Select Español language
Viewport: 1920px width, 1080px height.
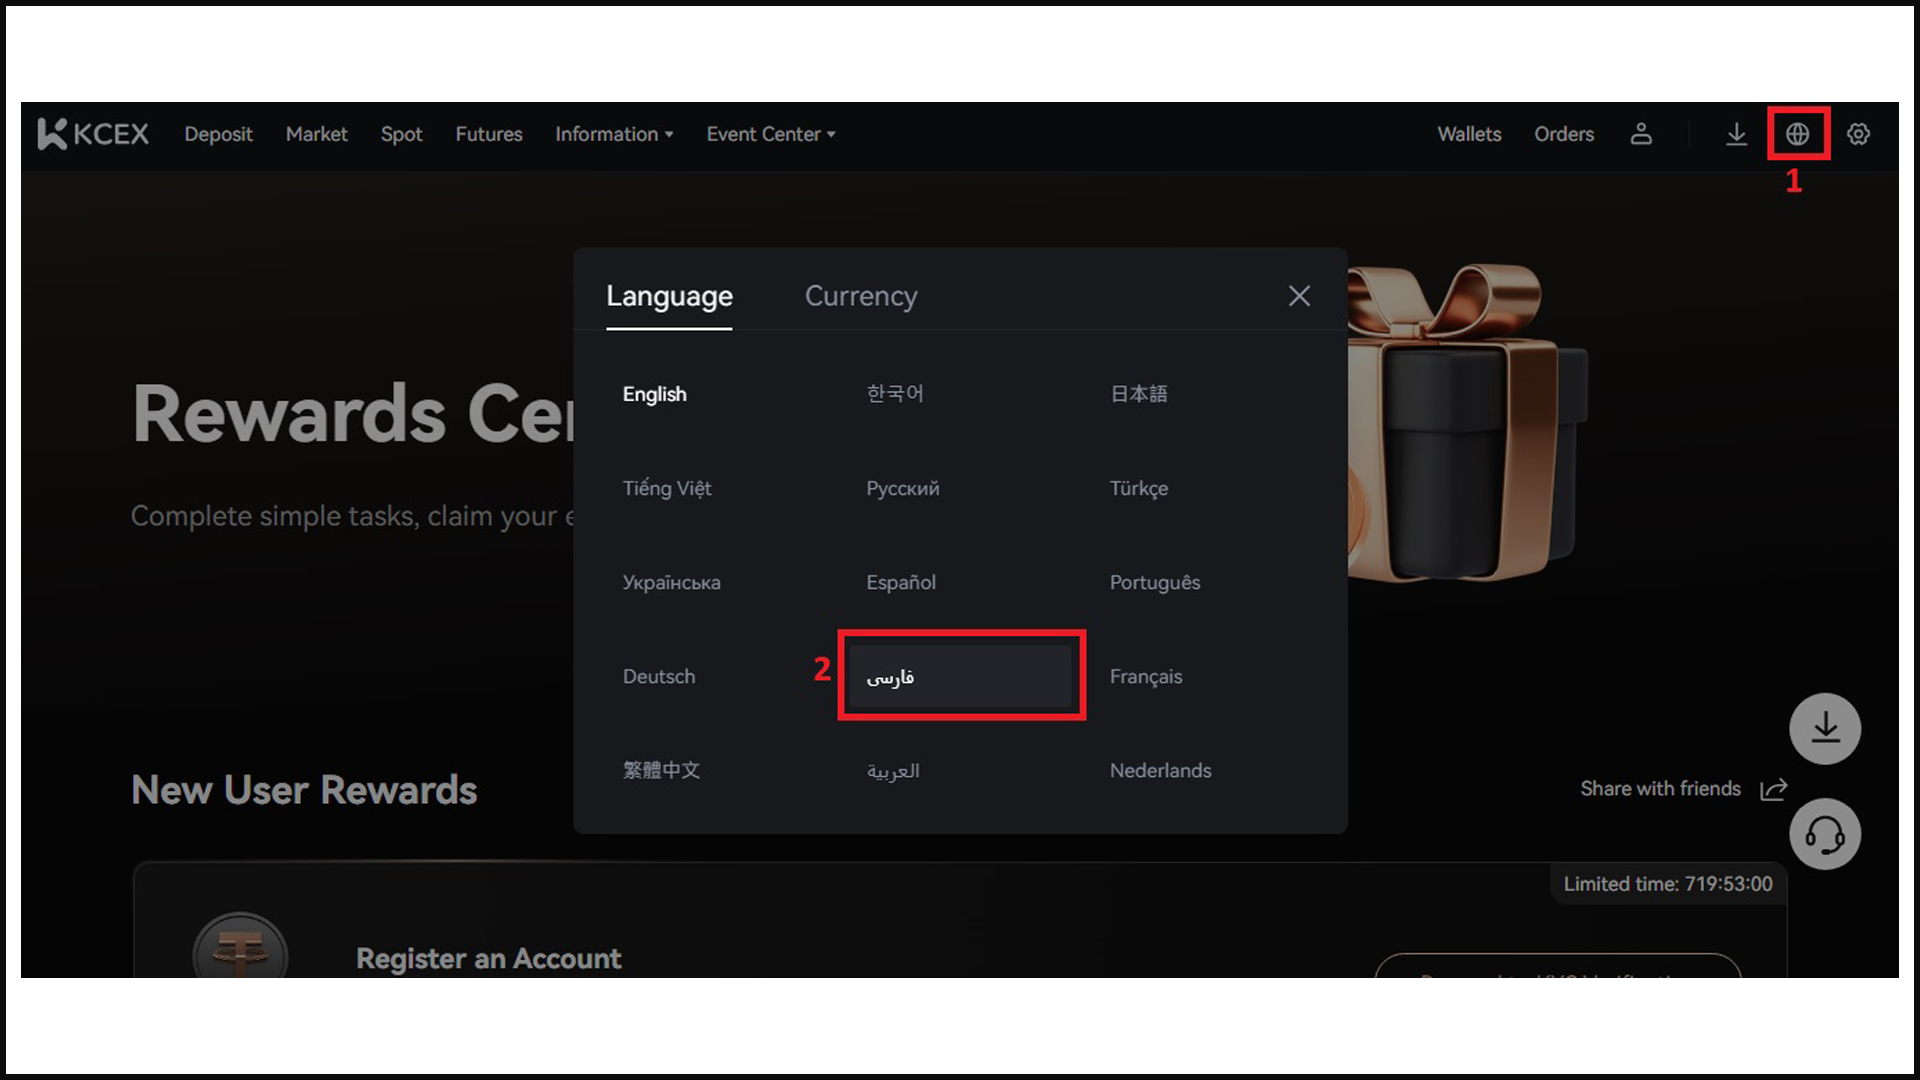pos(901,582)
